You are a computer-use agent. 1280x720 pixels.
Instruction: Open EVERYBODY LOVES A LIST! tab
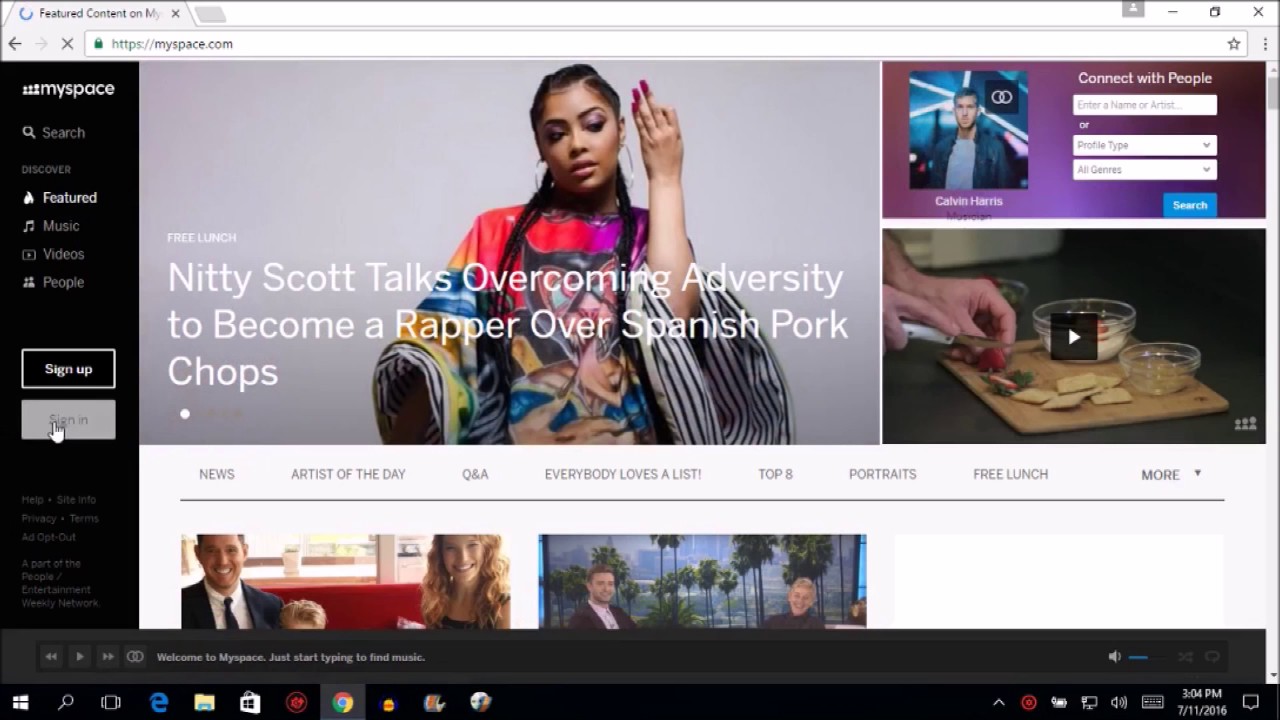pyautogui.click(x=623, y=474)
